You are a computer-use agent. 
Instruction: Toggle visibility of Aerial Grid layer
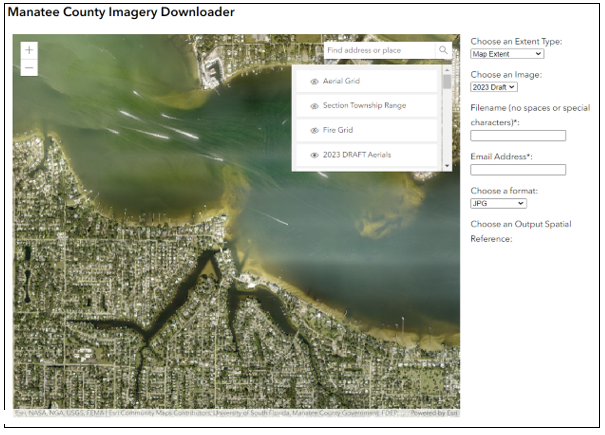pyautogui.click(x=314, y=81)
